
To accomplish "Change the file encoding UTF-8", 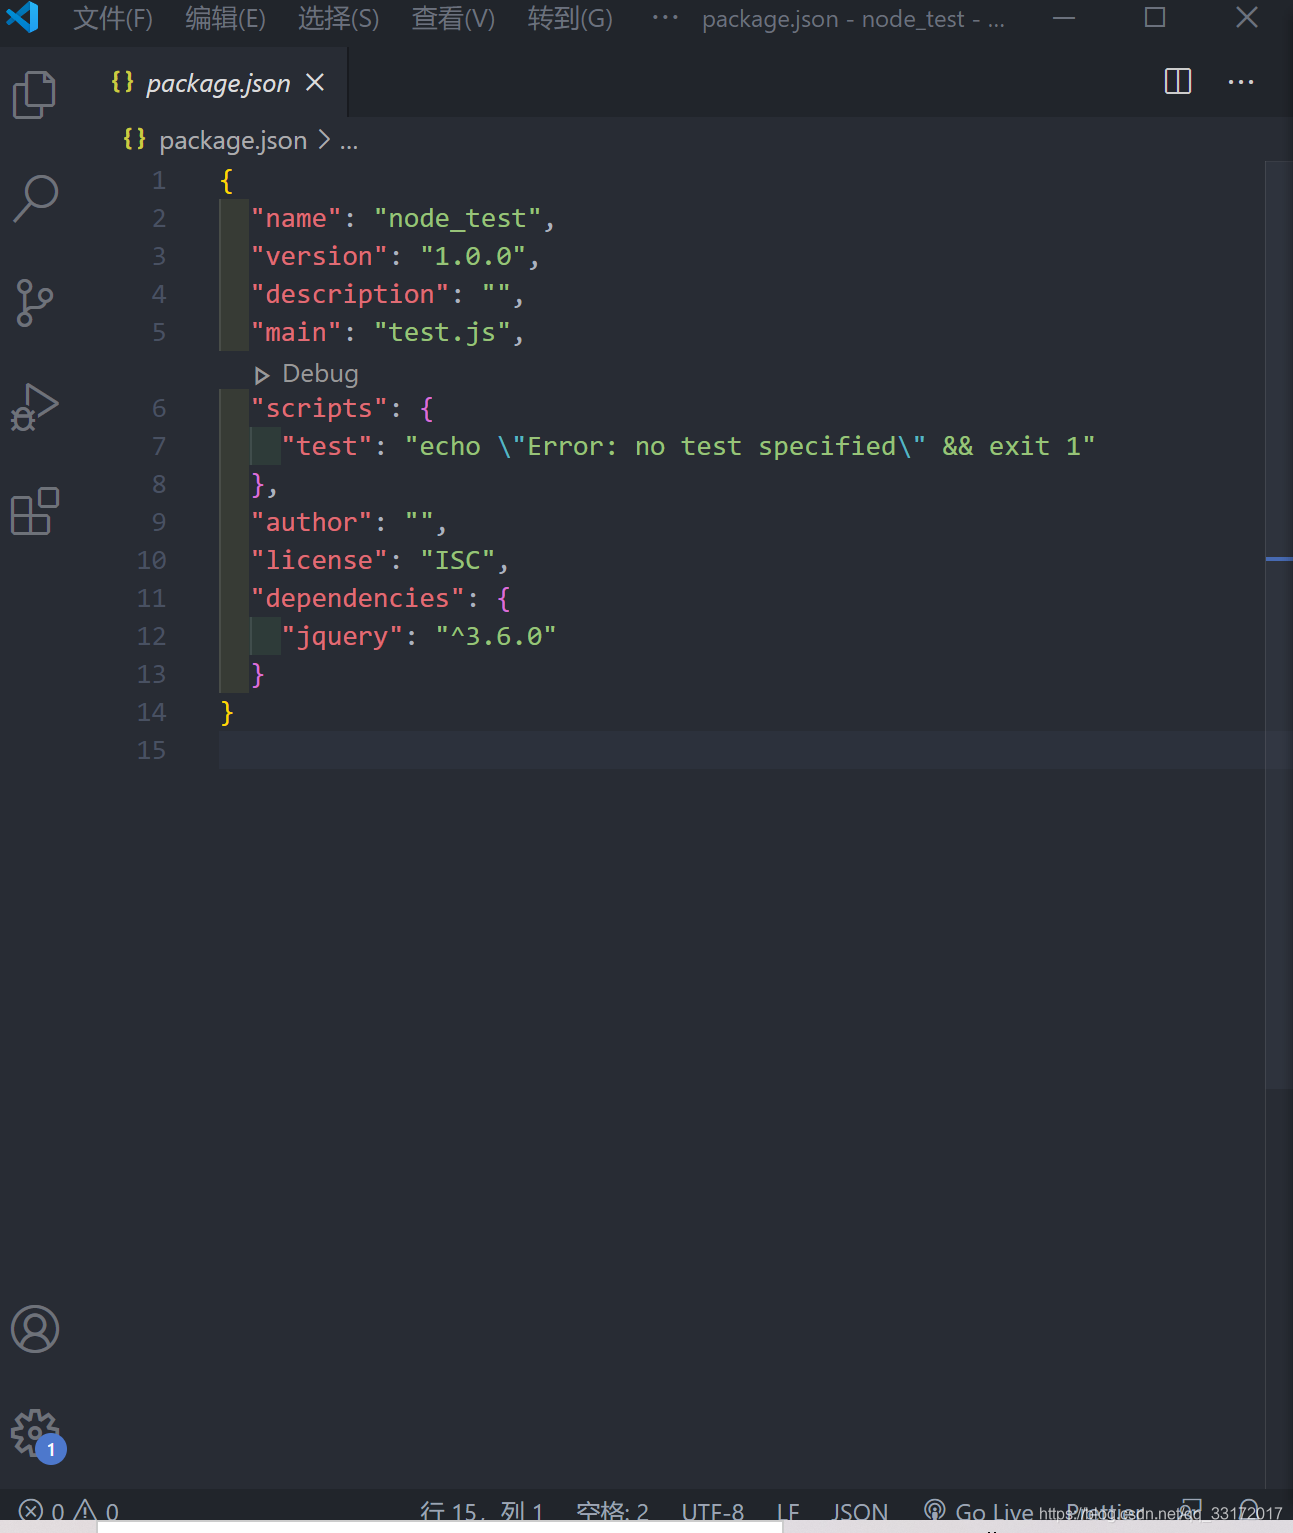I will (x=713, y=1511).
